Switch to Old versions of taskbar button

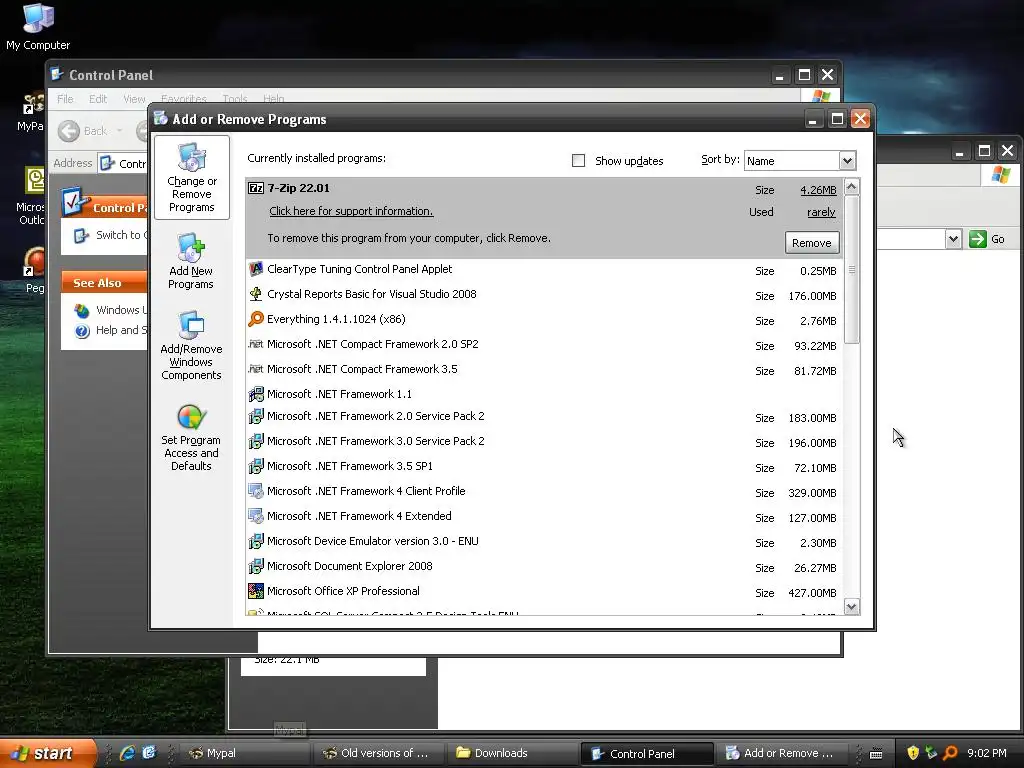coord(378,753)
